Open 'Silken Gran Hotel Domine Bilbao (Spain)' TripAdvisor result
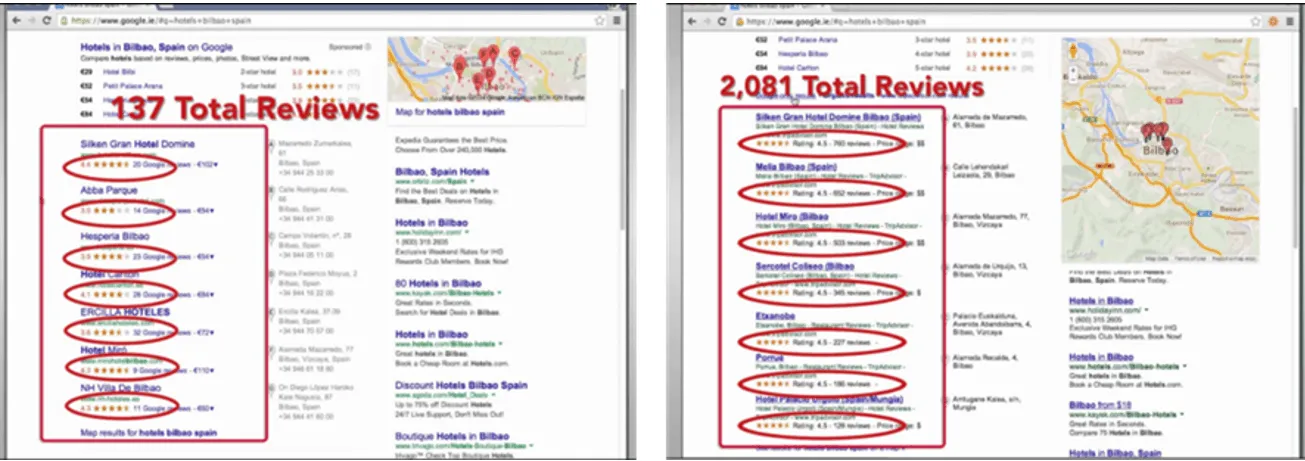 point(838,116)
